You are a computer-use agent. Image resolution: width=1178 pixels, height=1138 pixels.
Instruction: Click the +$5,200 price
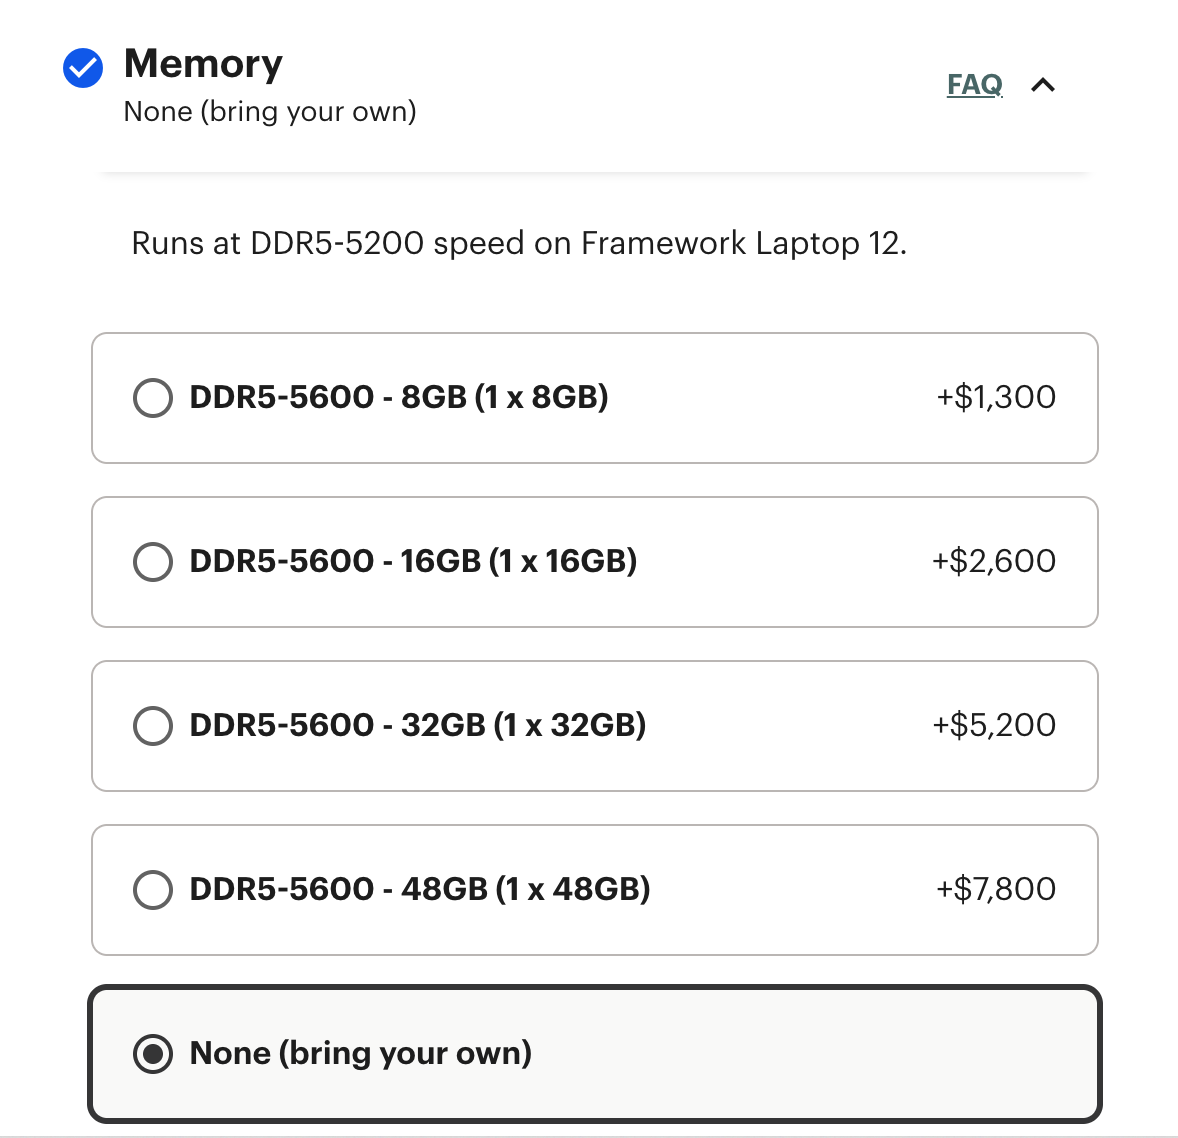point(994,726)
